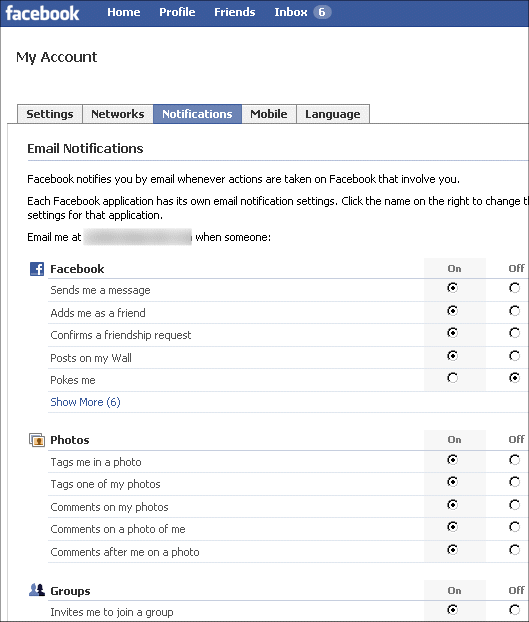This screenshot has width=529, height=622.
Task: Turn off Invites me to join a group
Action: (x=514, y=610)
